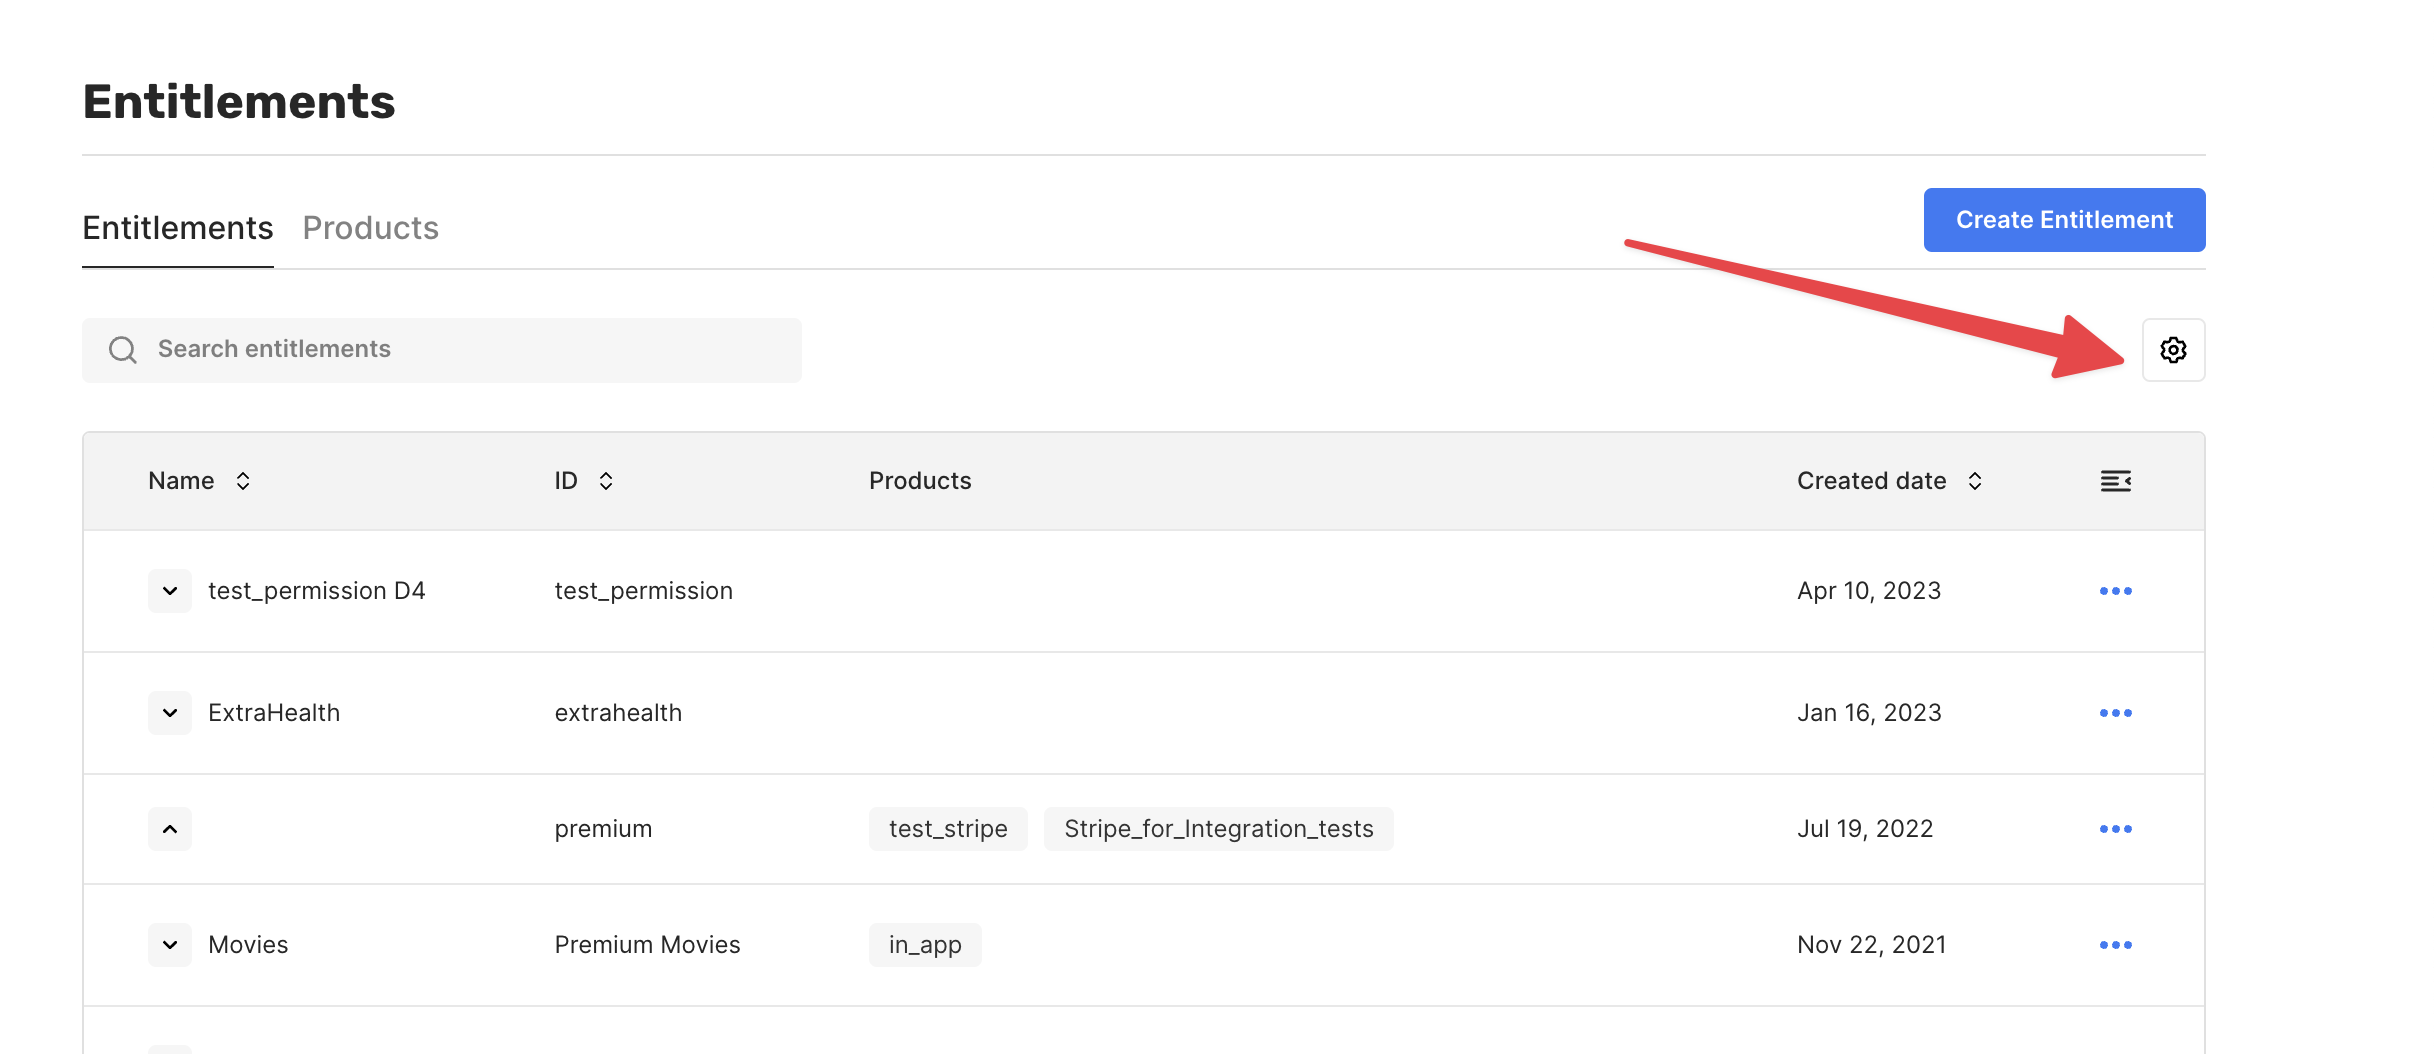The width and height of the screenshot is (2434, 1054).
Task: Sort table by Name column arrows
Action: (243, 481)
